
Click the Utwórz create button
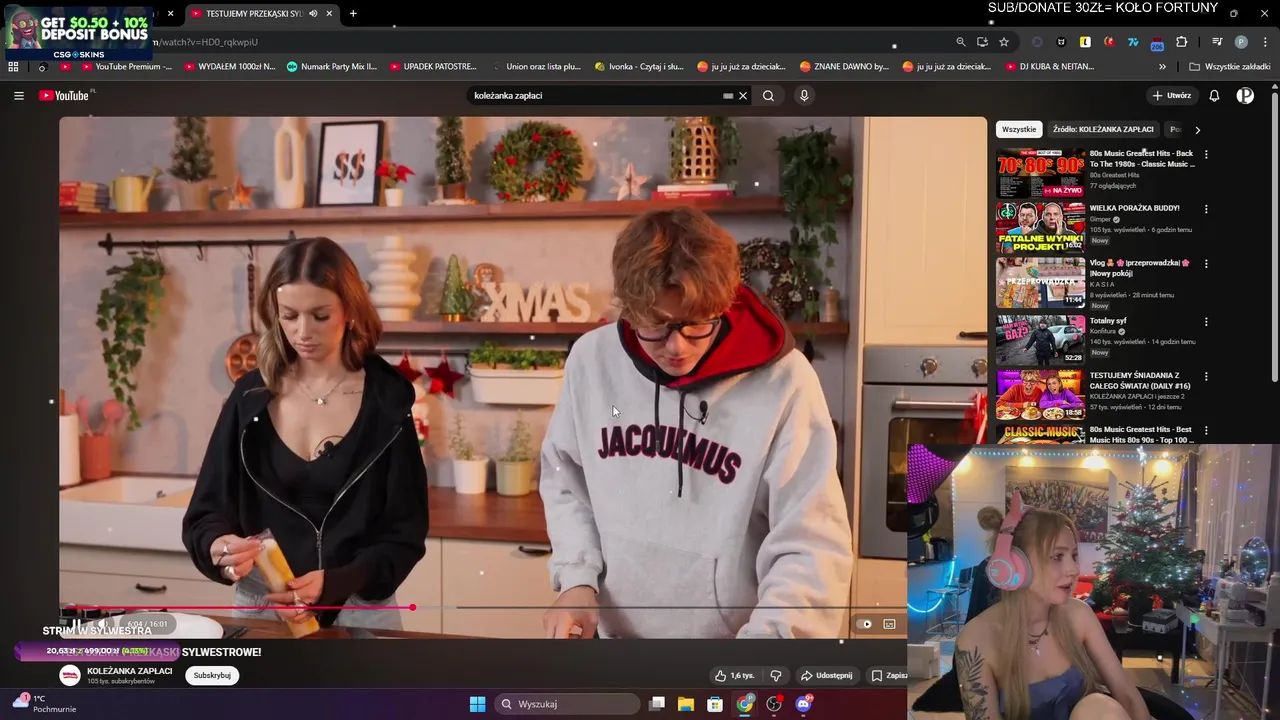click(x=1172, y=96)
